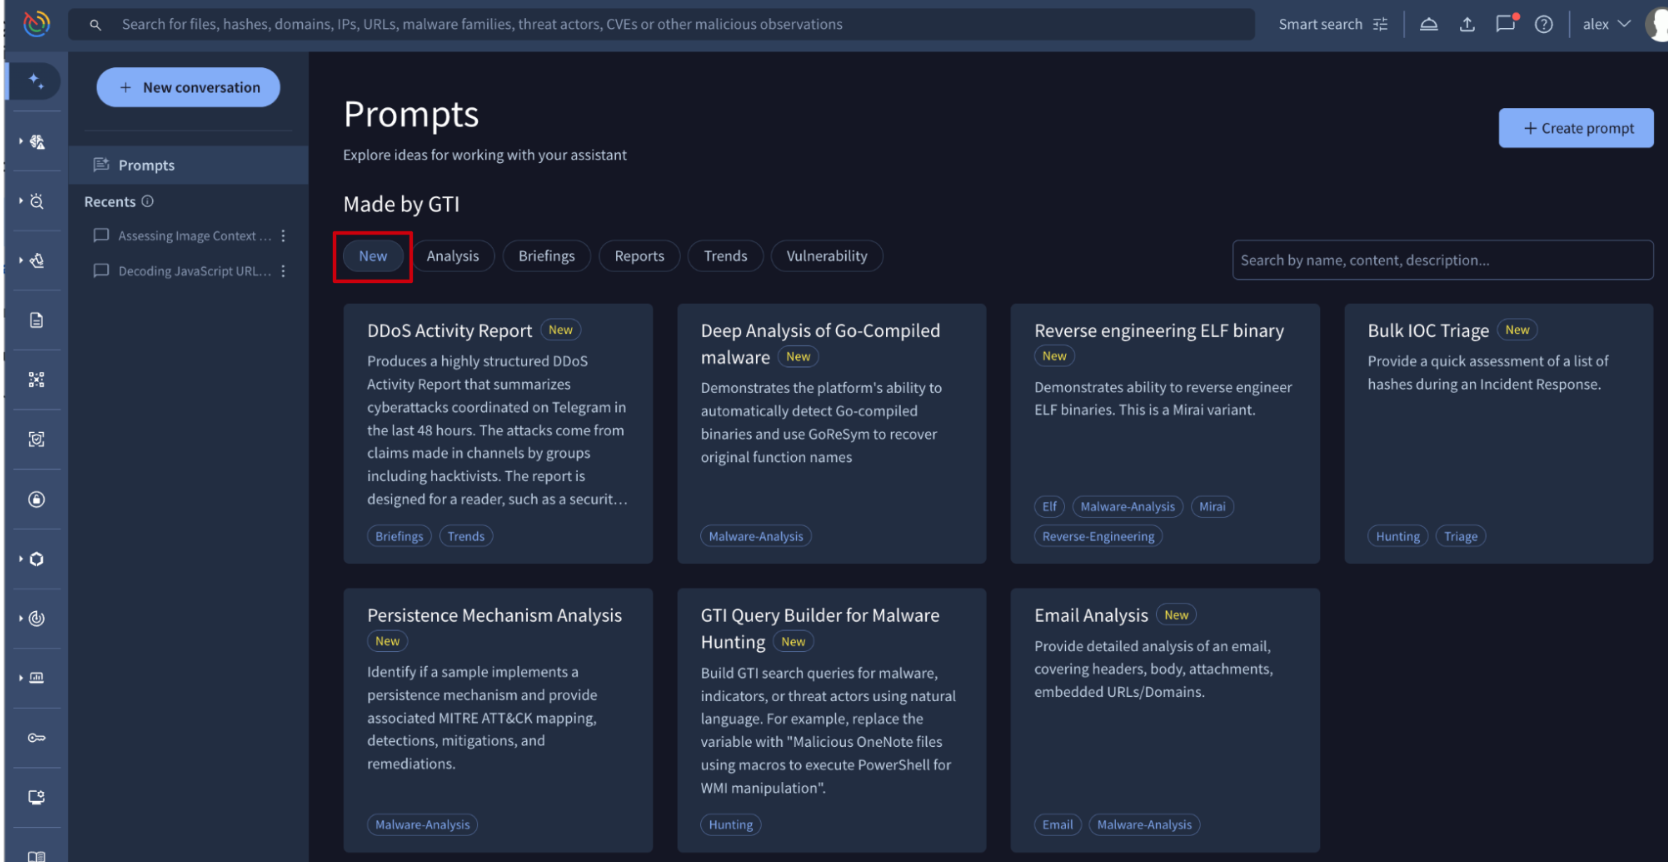Open Deep Analysis of Go-Compiled malware card

click(832, 434)
